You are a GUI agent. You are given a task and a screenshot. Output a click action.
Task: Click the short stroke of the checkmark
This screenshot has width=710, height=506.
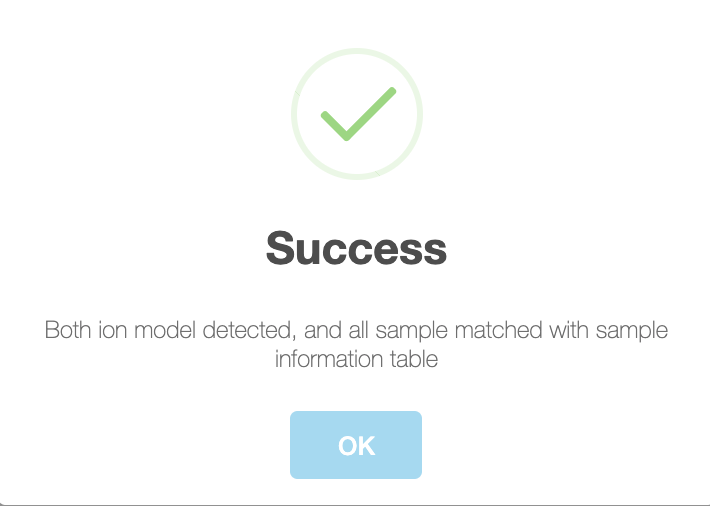click(x=334, y=126)
